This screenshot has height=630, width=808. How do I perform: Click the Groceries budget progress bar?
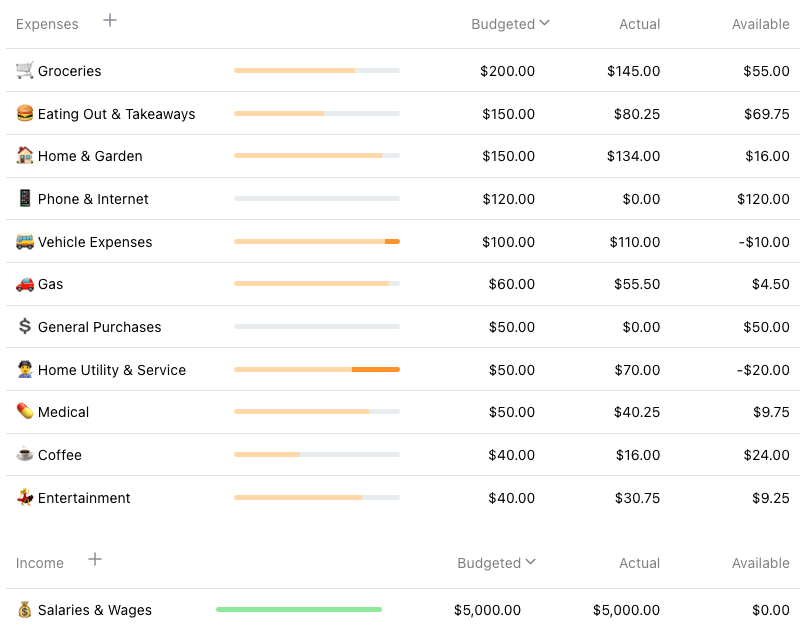[x=317, y=70]
